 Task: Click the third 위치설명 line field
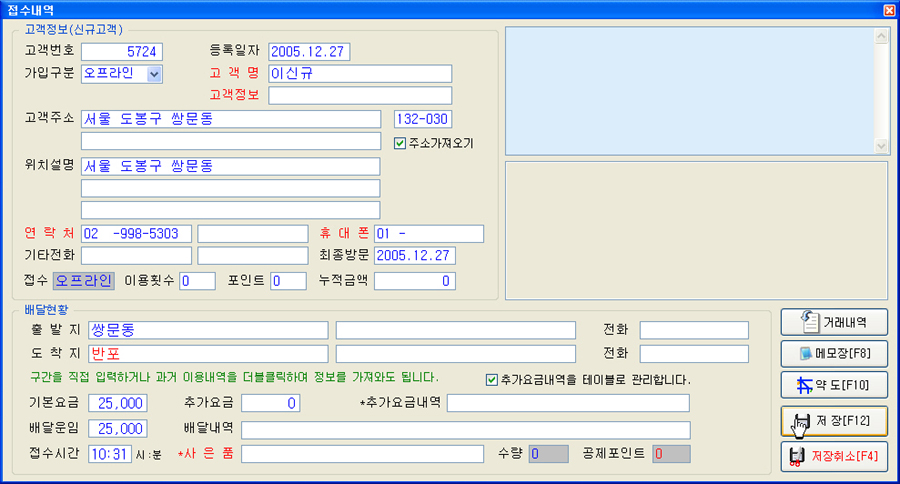click(x=230, y=210)
